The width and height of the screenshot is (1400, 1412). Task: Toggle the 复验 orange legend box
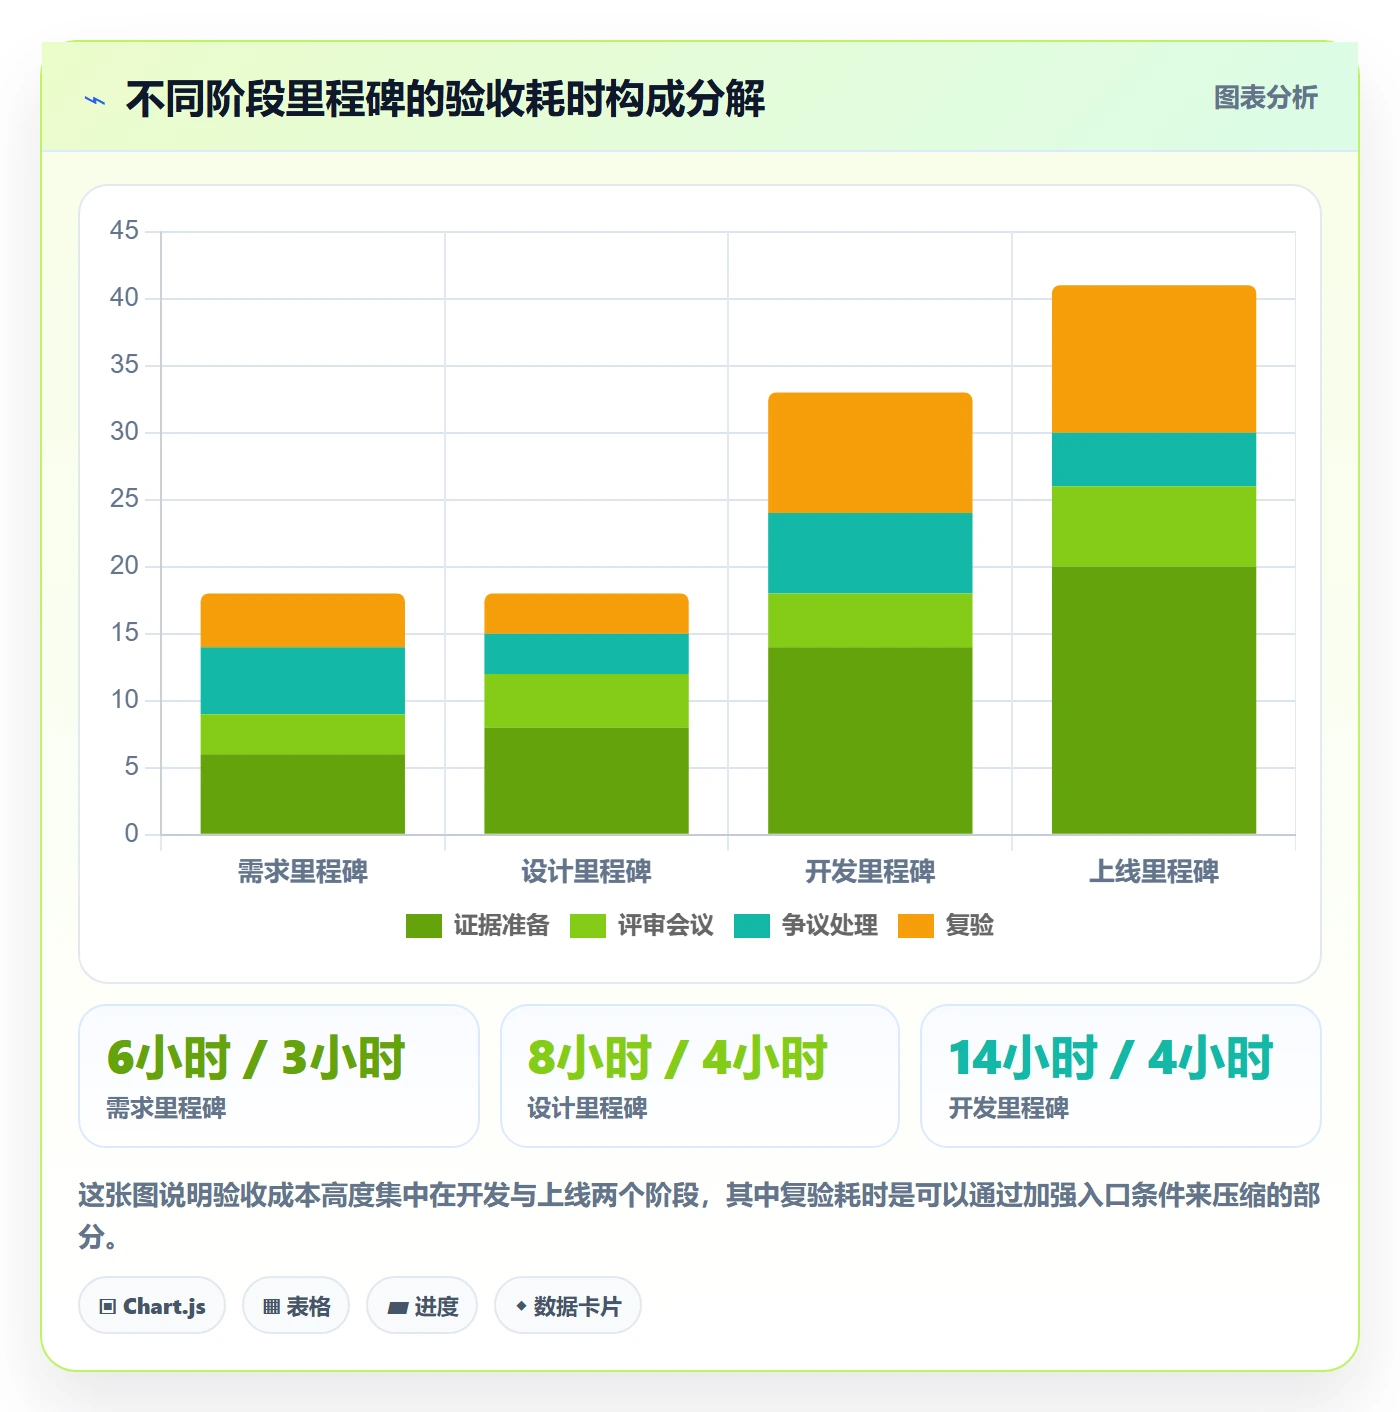click(x=916, y=926)
